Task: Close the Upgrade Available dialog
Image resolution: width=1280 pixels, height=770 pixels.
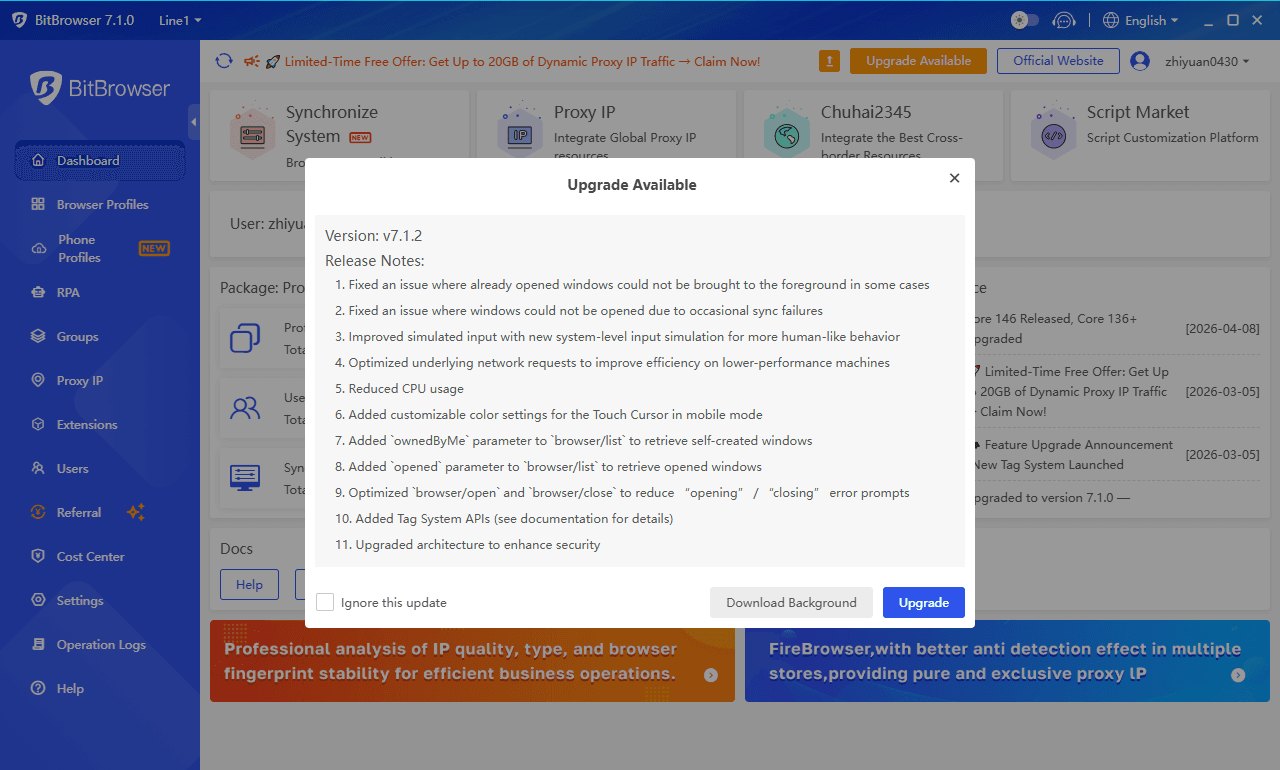Action: [x=954, y=178]
